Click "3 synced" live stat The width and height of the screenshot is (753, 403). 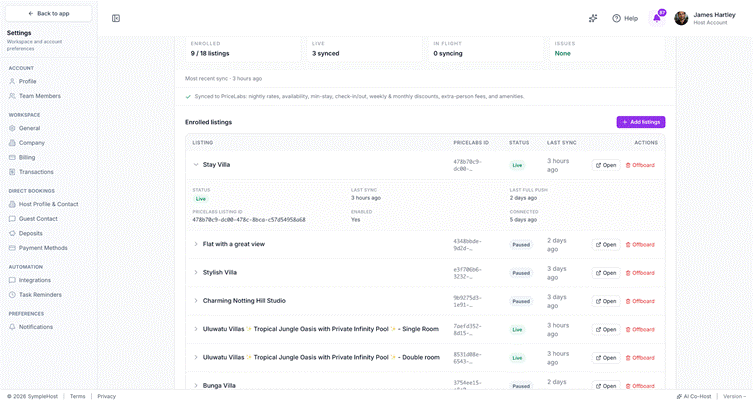click(x=326, y=53)
